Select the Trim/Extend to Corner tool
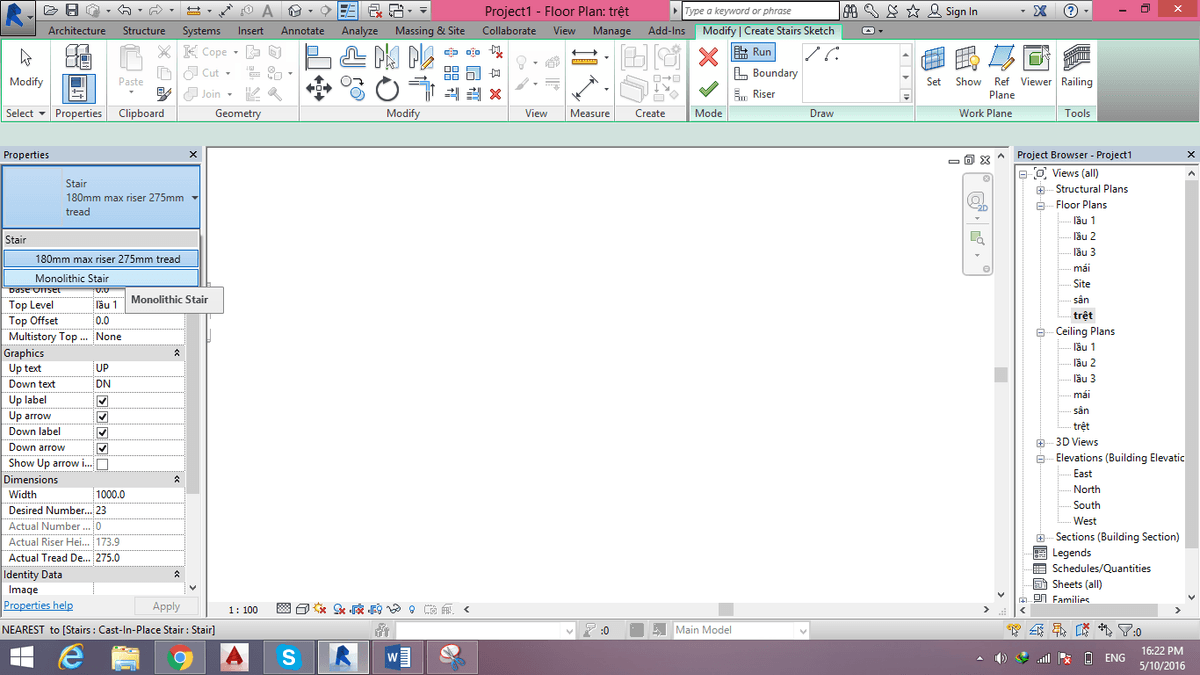 [421, 89]
